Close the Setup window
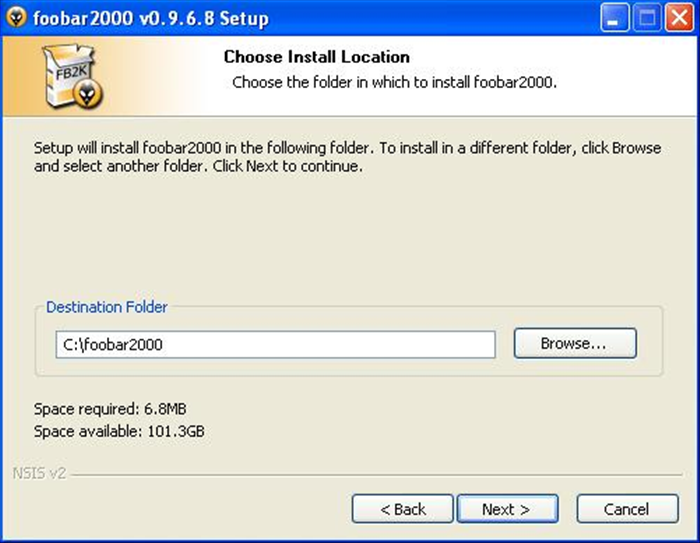700x543 pixels. pos(679,18)
